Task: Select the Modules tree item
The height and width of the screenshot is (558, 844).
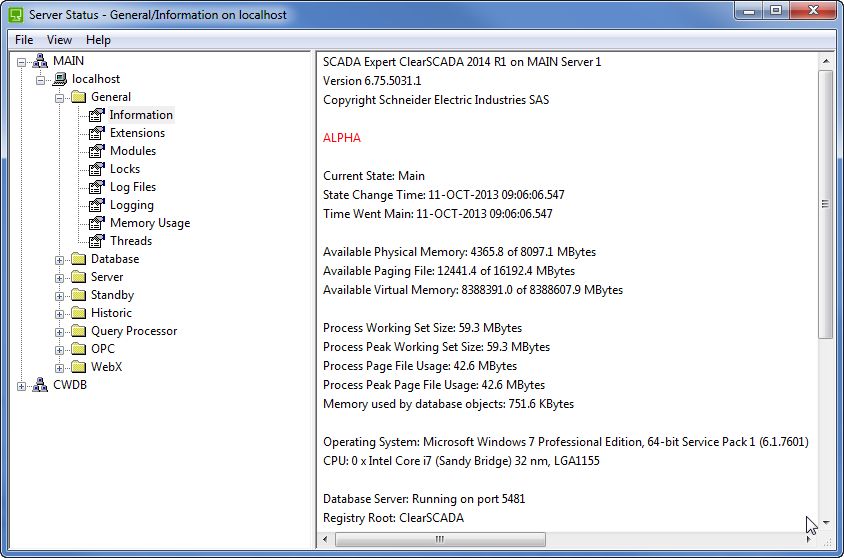Action: point(133,151)
